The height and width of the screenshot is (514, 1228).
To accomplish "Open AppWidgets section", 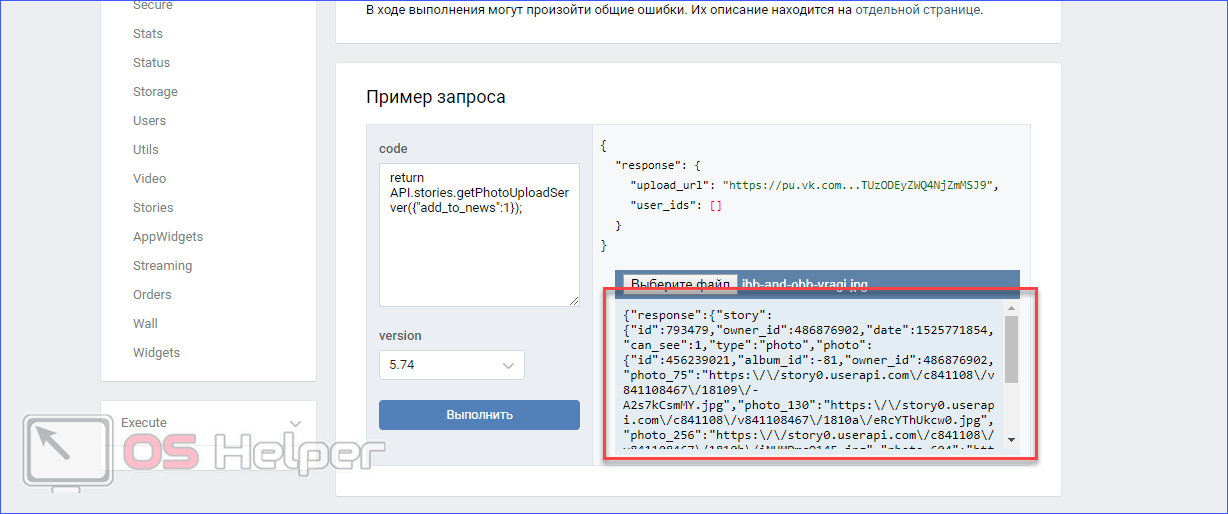I will pos(168,237).
